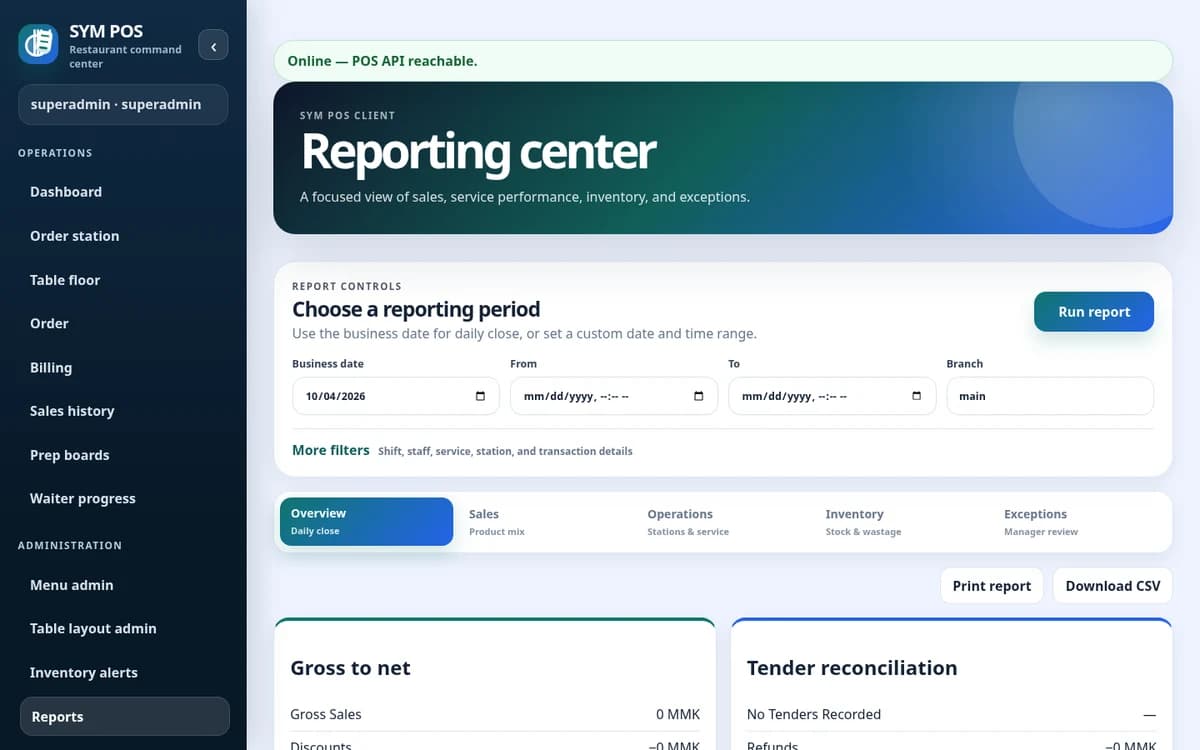Open Waiter progress in the sidebar
The width and height of the screenshot is (1200, 750).
pos(125,498)
